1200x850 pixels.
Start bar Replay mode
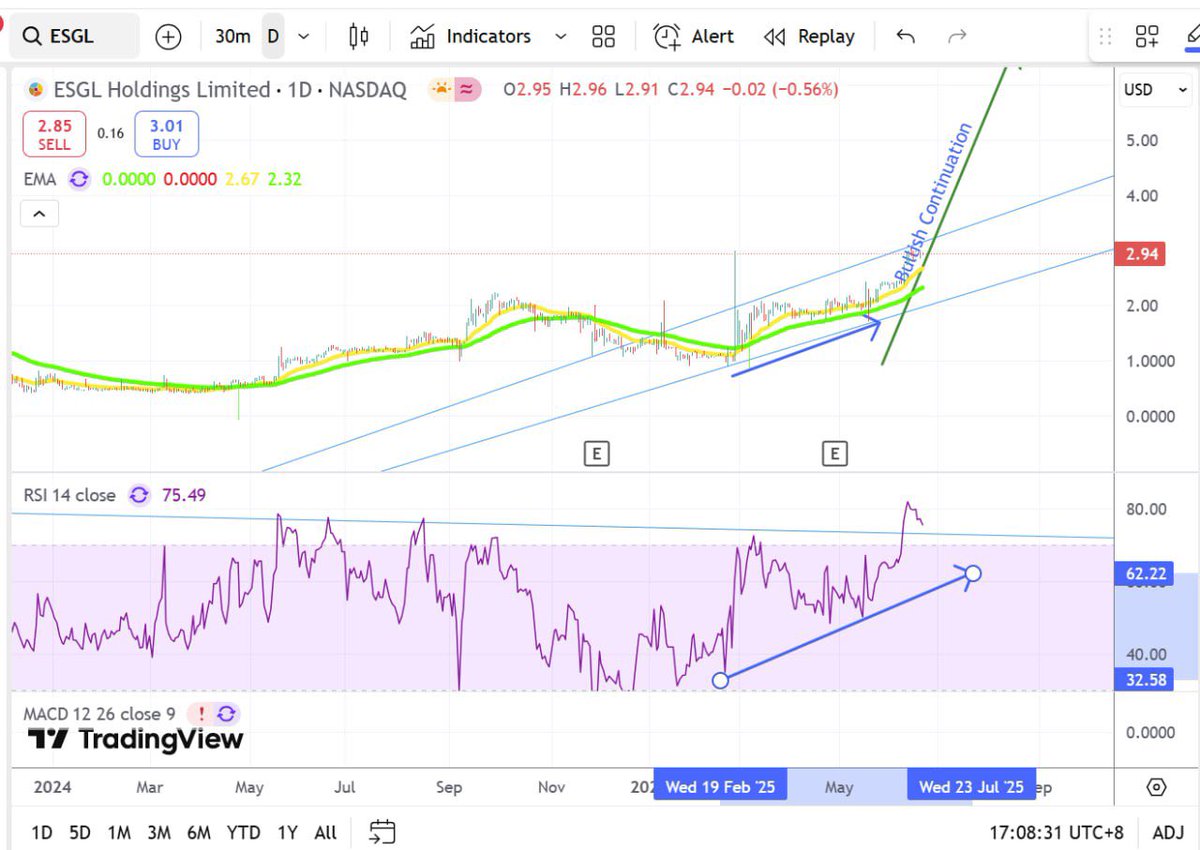808,37
